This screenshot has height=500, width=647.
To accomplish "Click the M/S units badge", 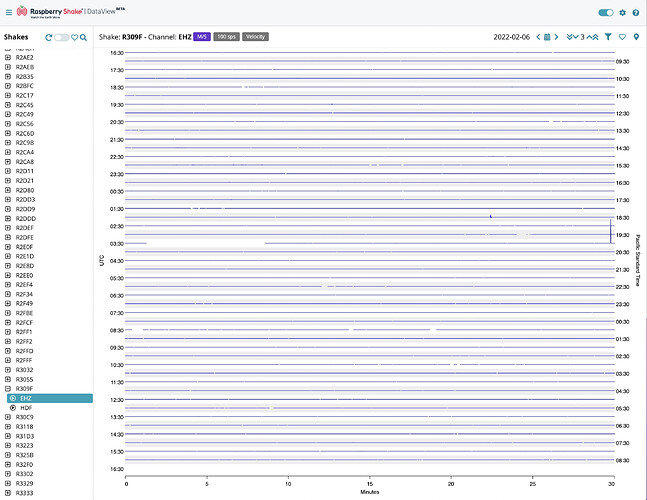I will coord(202,37).
